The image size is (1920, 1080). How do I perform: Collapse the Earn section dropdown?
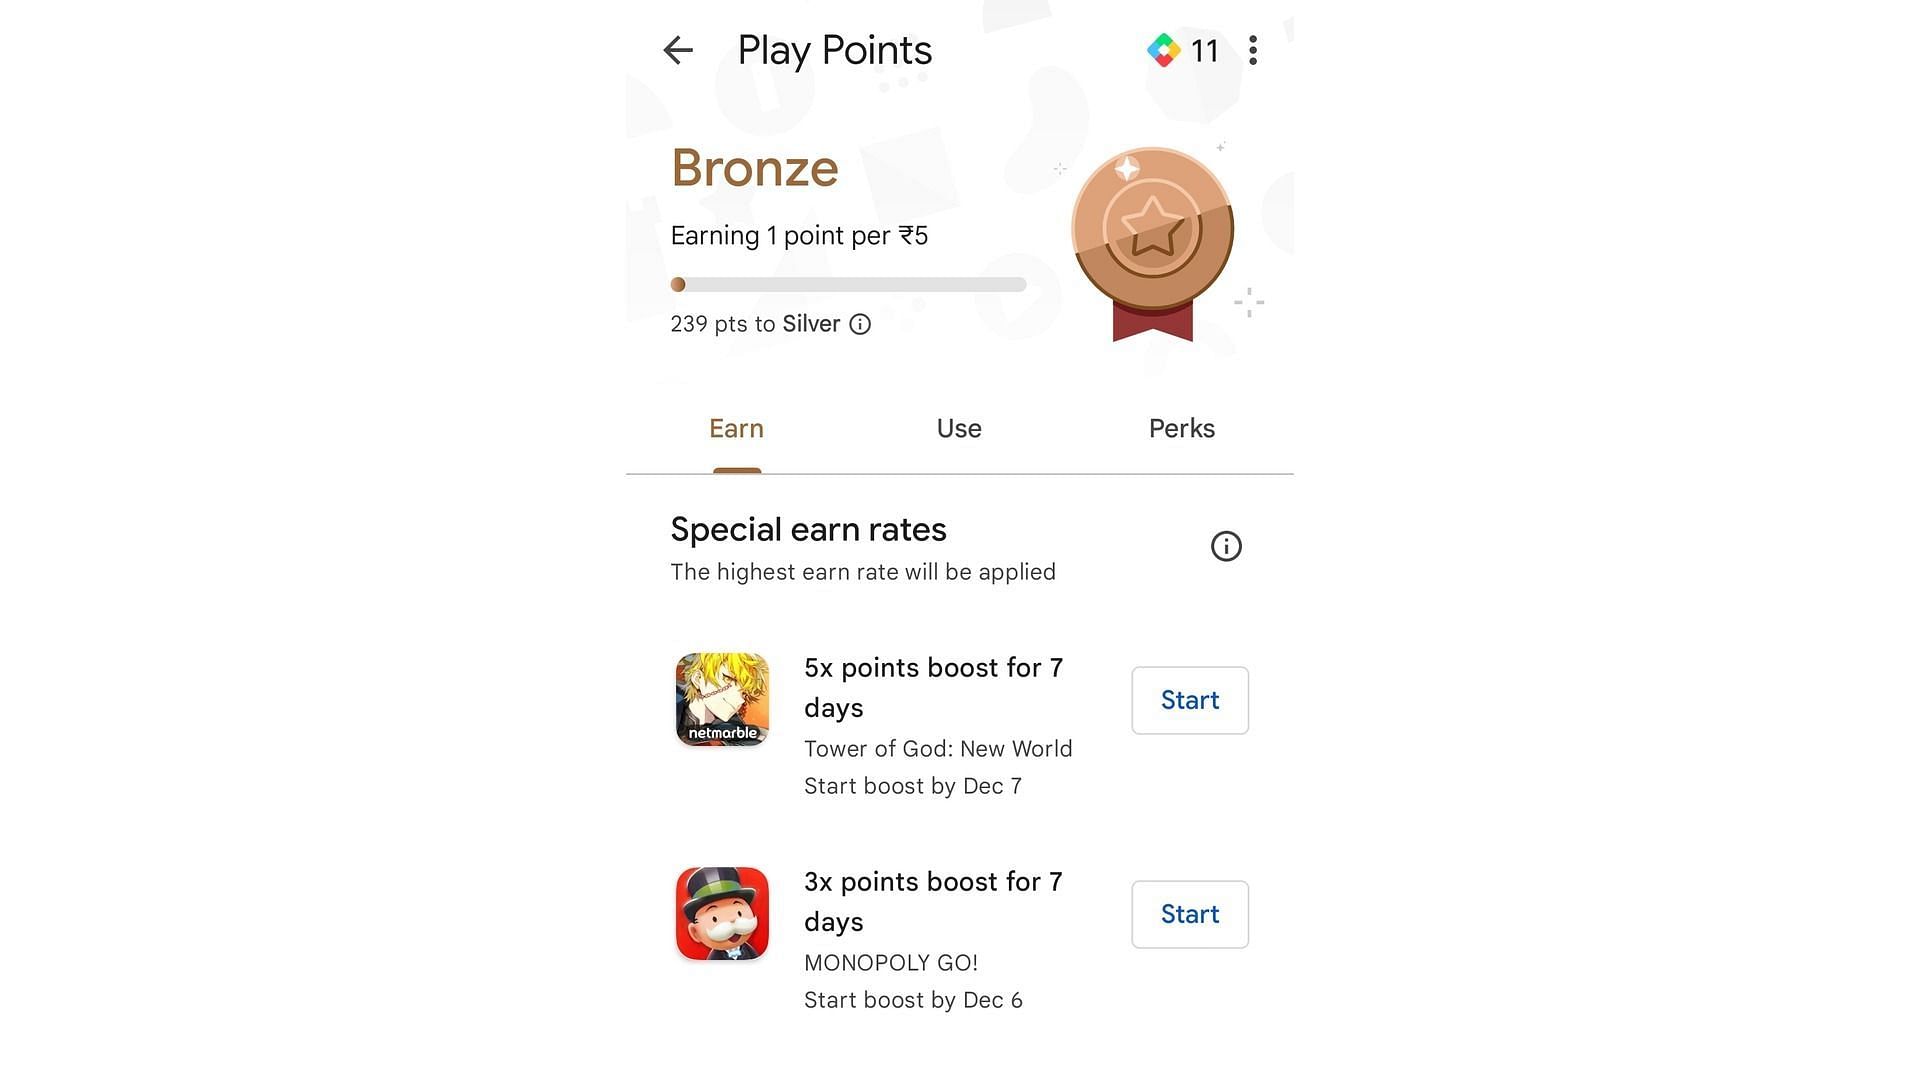[x=737, y=429]
